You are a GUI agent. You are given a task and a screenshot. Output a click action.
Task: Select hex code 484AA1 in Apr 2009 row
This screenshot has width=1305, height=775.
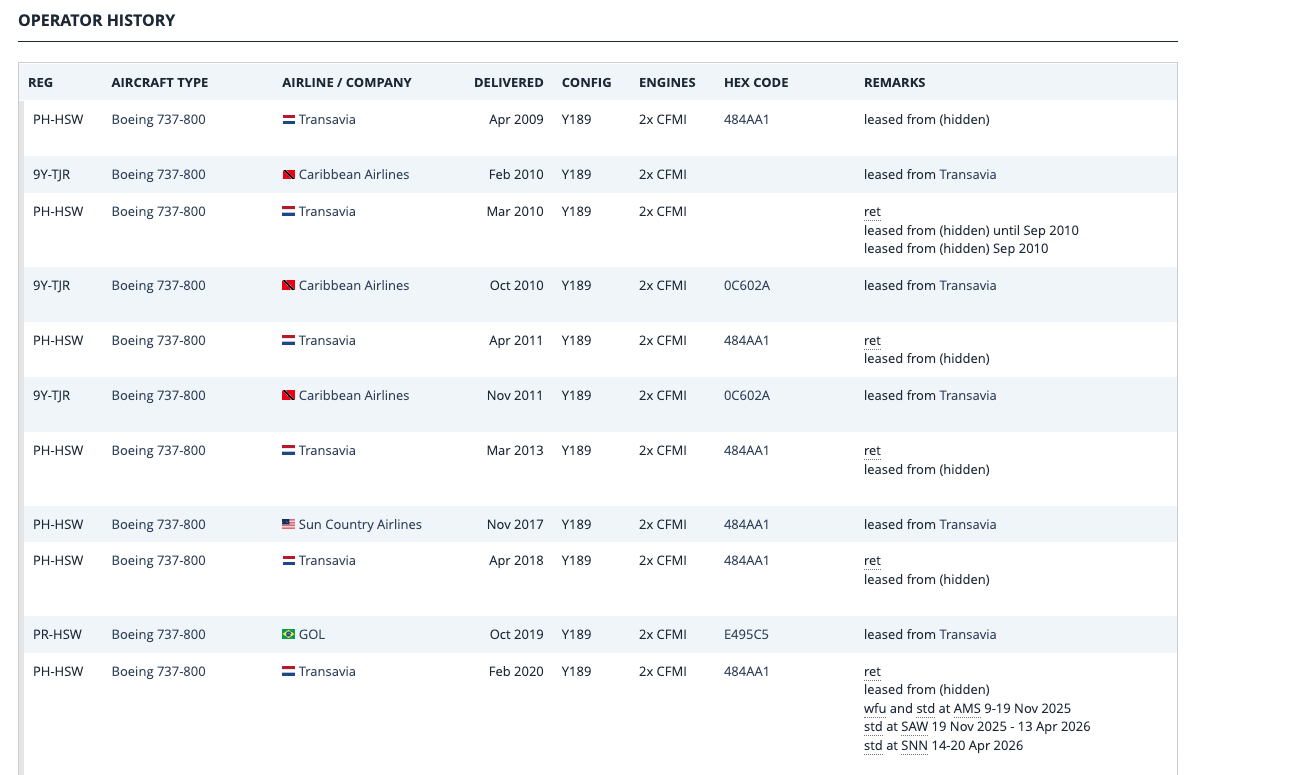(747, 120)
